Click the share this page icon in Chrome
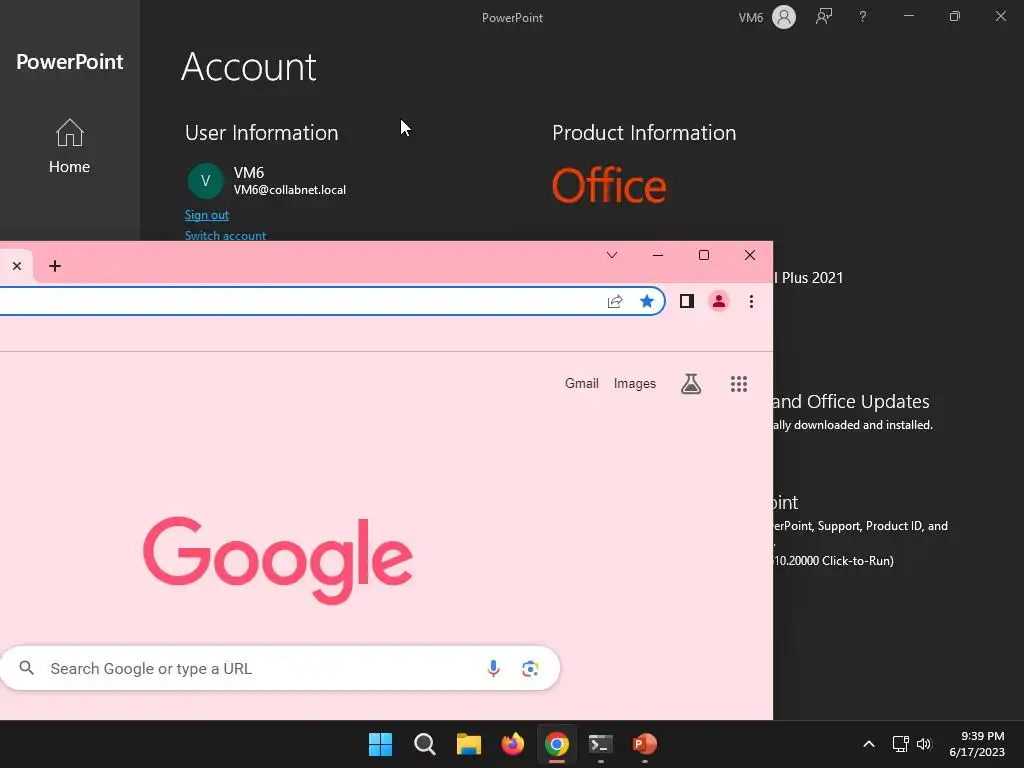 pos(615,301)
